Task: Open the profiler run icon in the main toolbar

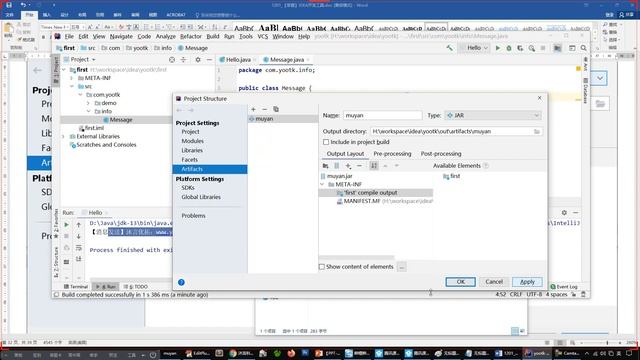Action: click(531, 48)
